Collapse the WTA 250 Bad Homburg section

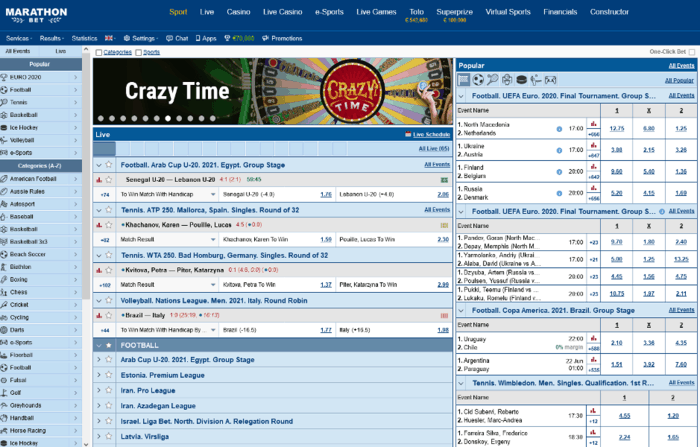tap(99, 255)
